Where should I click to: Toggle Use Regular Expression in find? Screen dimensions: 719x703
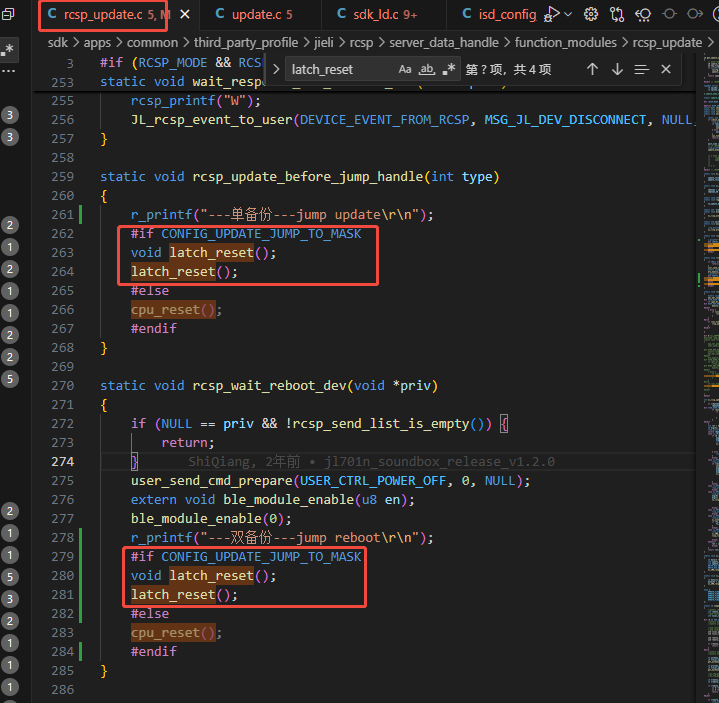coord(448,69)
